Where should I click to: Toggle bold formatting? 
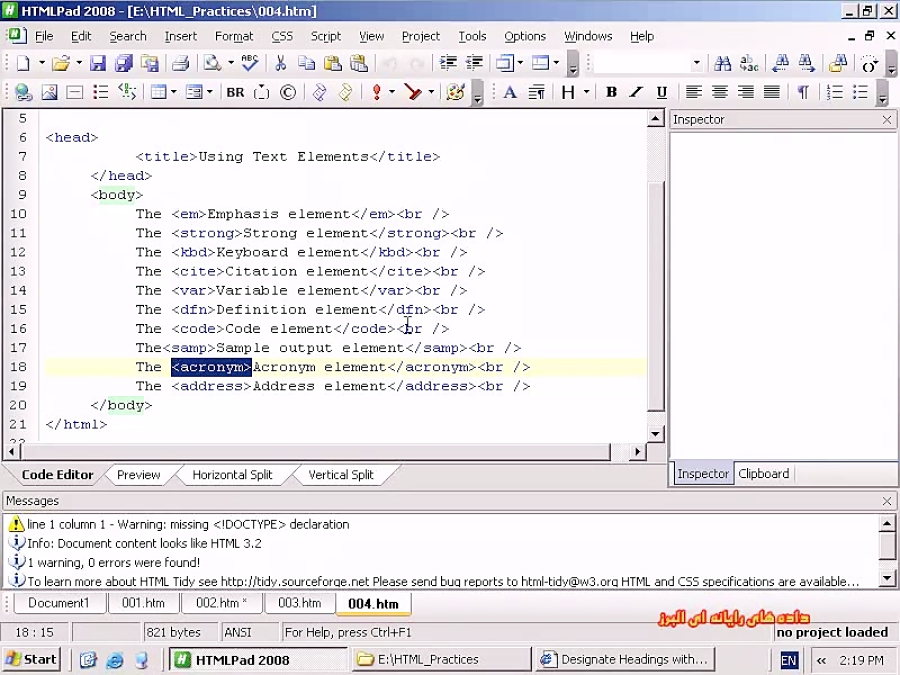coord(611,92)
